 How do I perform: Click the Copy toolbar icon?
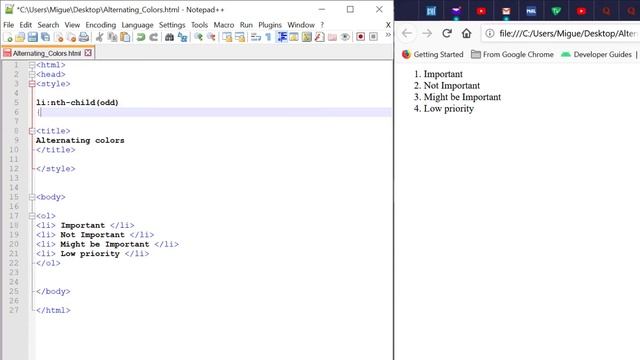coord(112,37)
